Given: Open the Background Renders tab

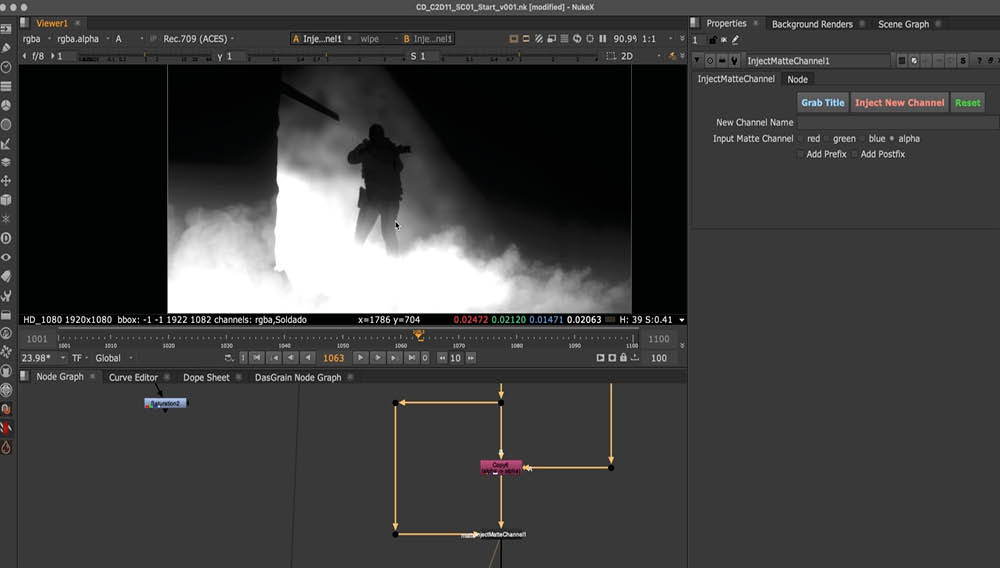Looking at the screenshot, I should click(811, 24).
